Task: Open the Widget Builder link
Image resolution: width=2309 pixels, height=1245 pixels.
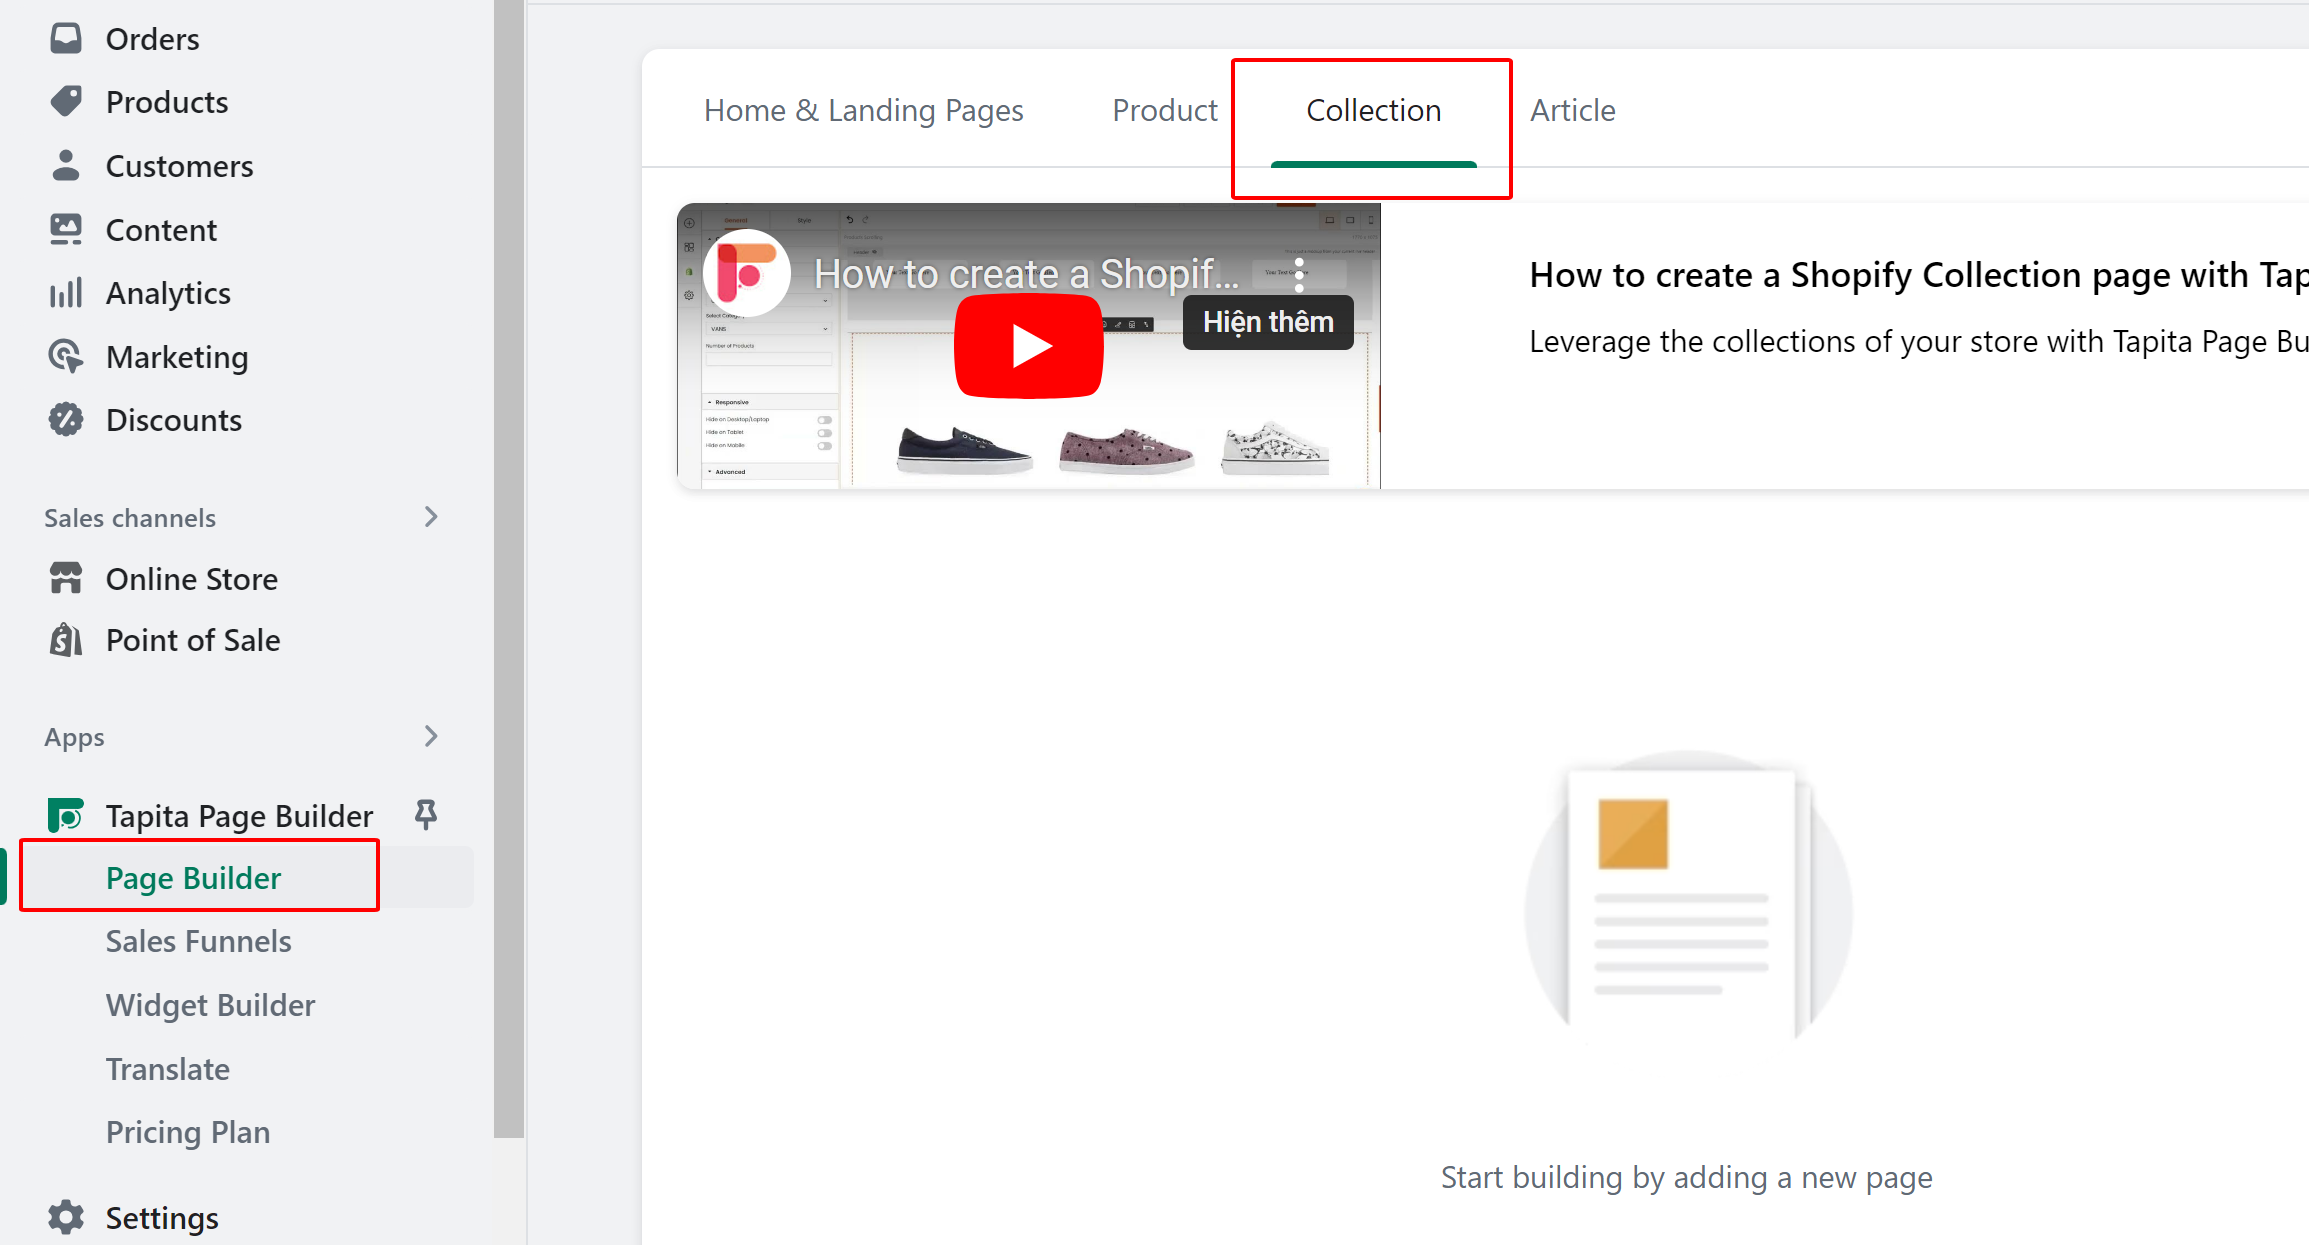Action: [210, 1005]
